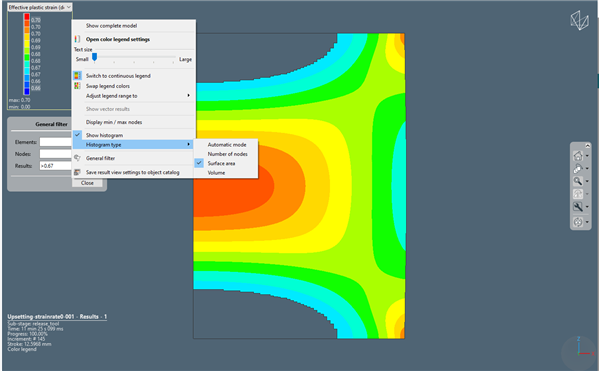This screenshot has width=599, height=371.
Task: Click the legend Text size slider handle
Action: pos(94,57)
